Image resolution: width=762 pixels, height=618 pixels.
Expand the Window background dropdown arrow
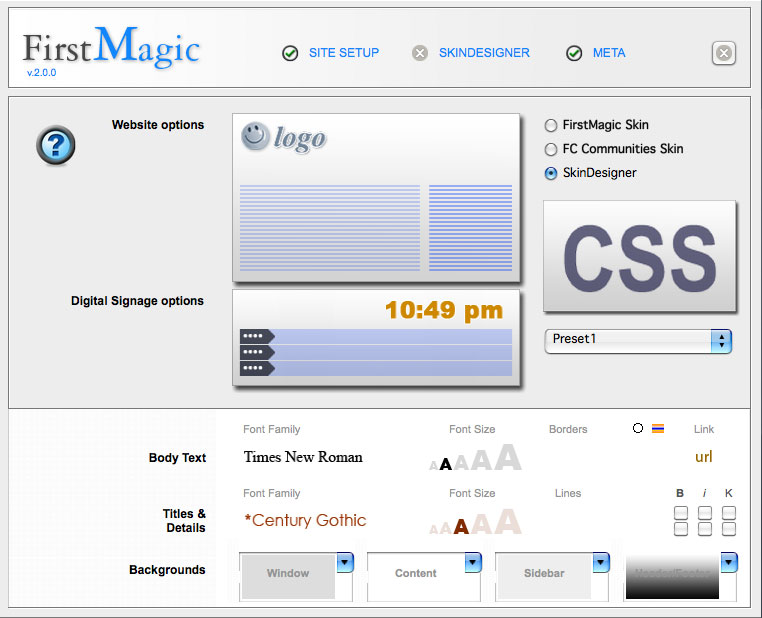[345, 563]
